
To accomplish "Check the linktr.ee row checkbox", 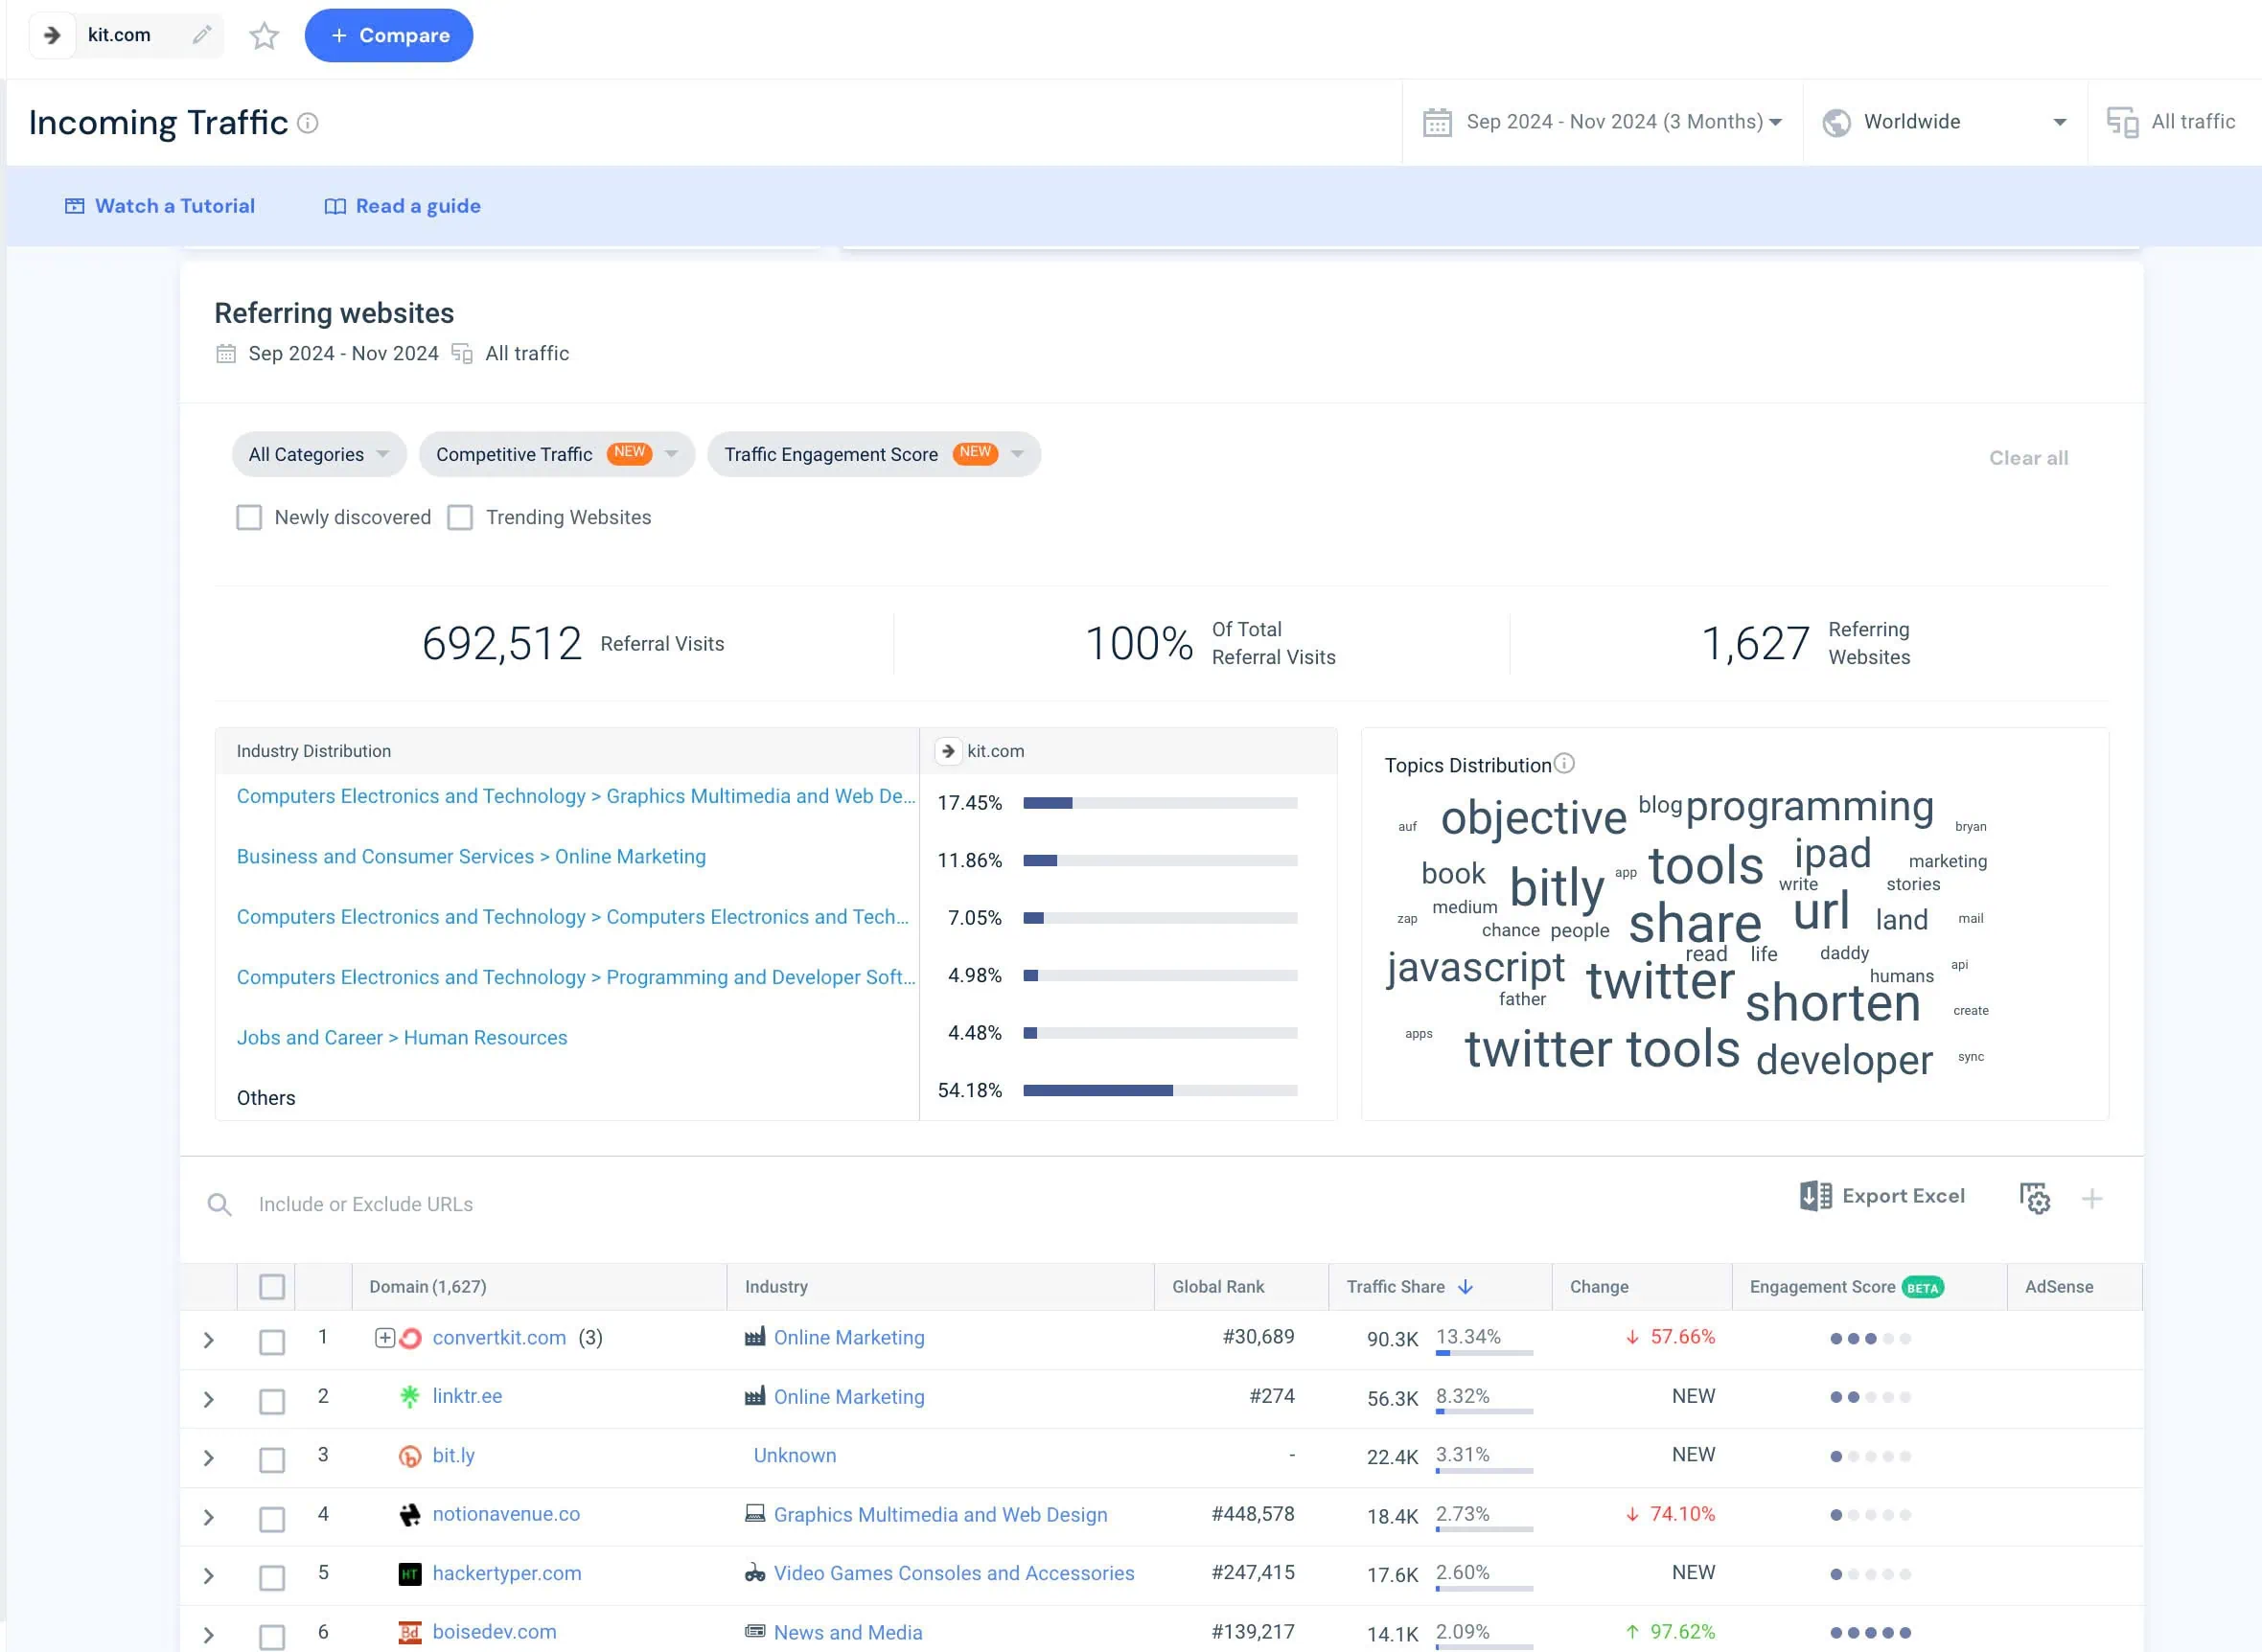I will click(x=272, y=1401).
